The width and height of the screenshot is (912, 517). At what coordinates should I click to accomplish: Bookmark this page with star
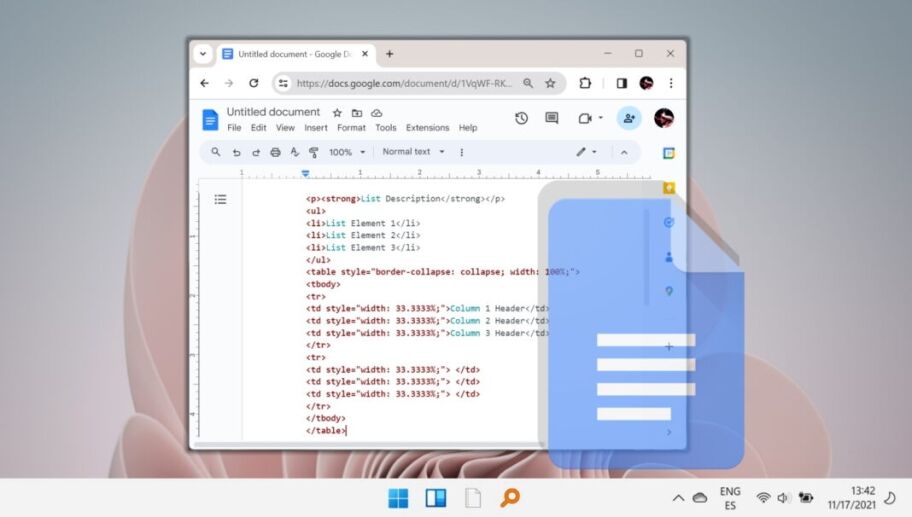[x=550, y=83]
